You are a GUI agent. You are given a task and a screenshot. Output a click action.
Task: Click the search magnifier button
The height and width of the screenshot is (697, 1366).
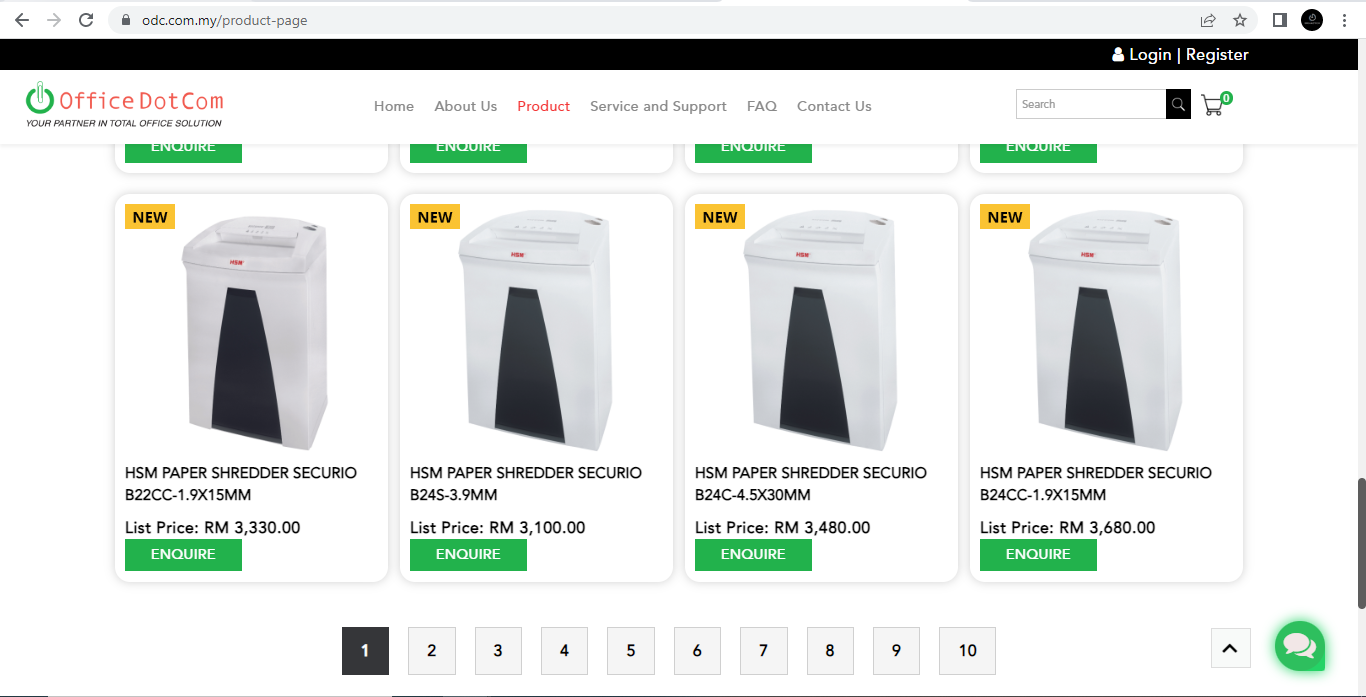(x=1178, y=104)
